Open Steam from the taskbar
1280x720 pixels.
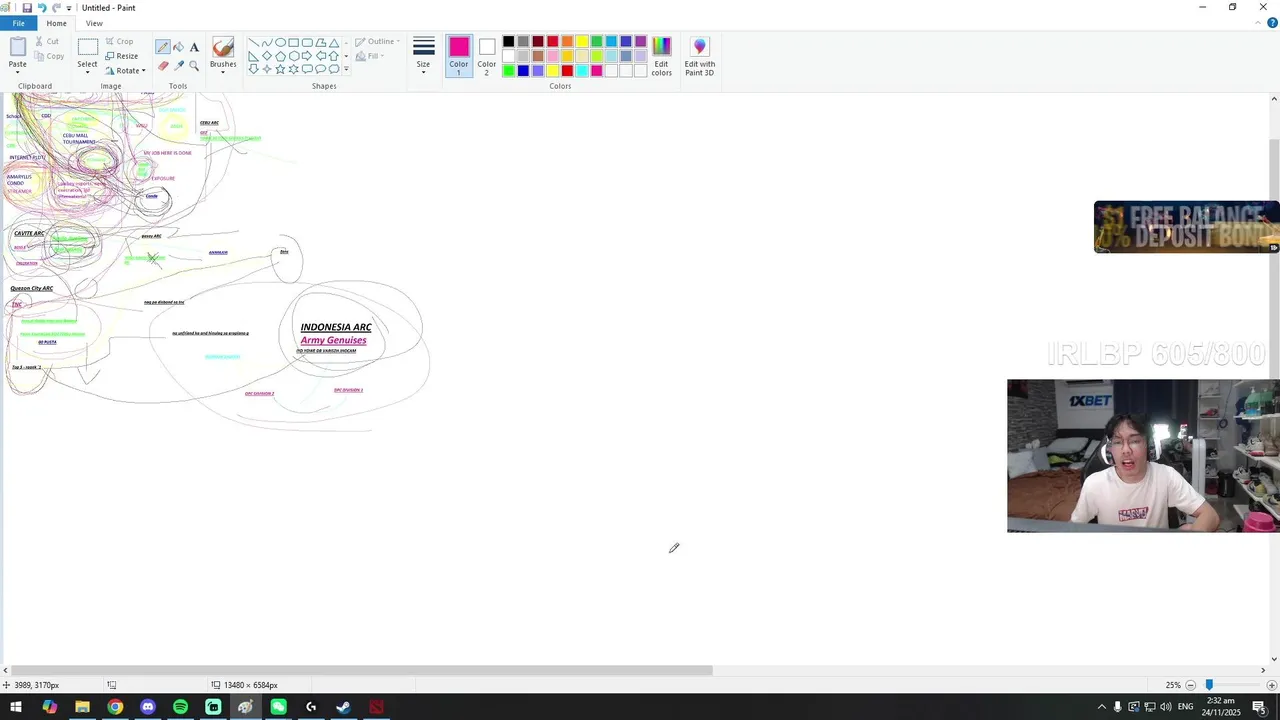(343, 707)
